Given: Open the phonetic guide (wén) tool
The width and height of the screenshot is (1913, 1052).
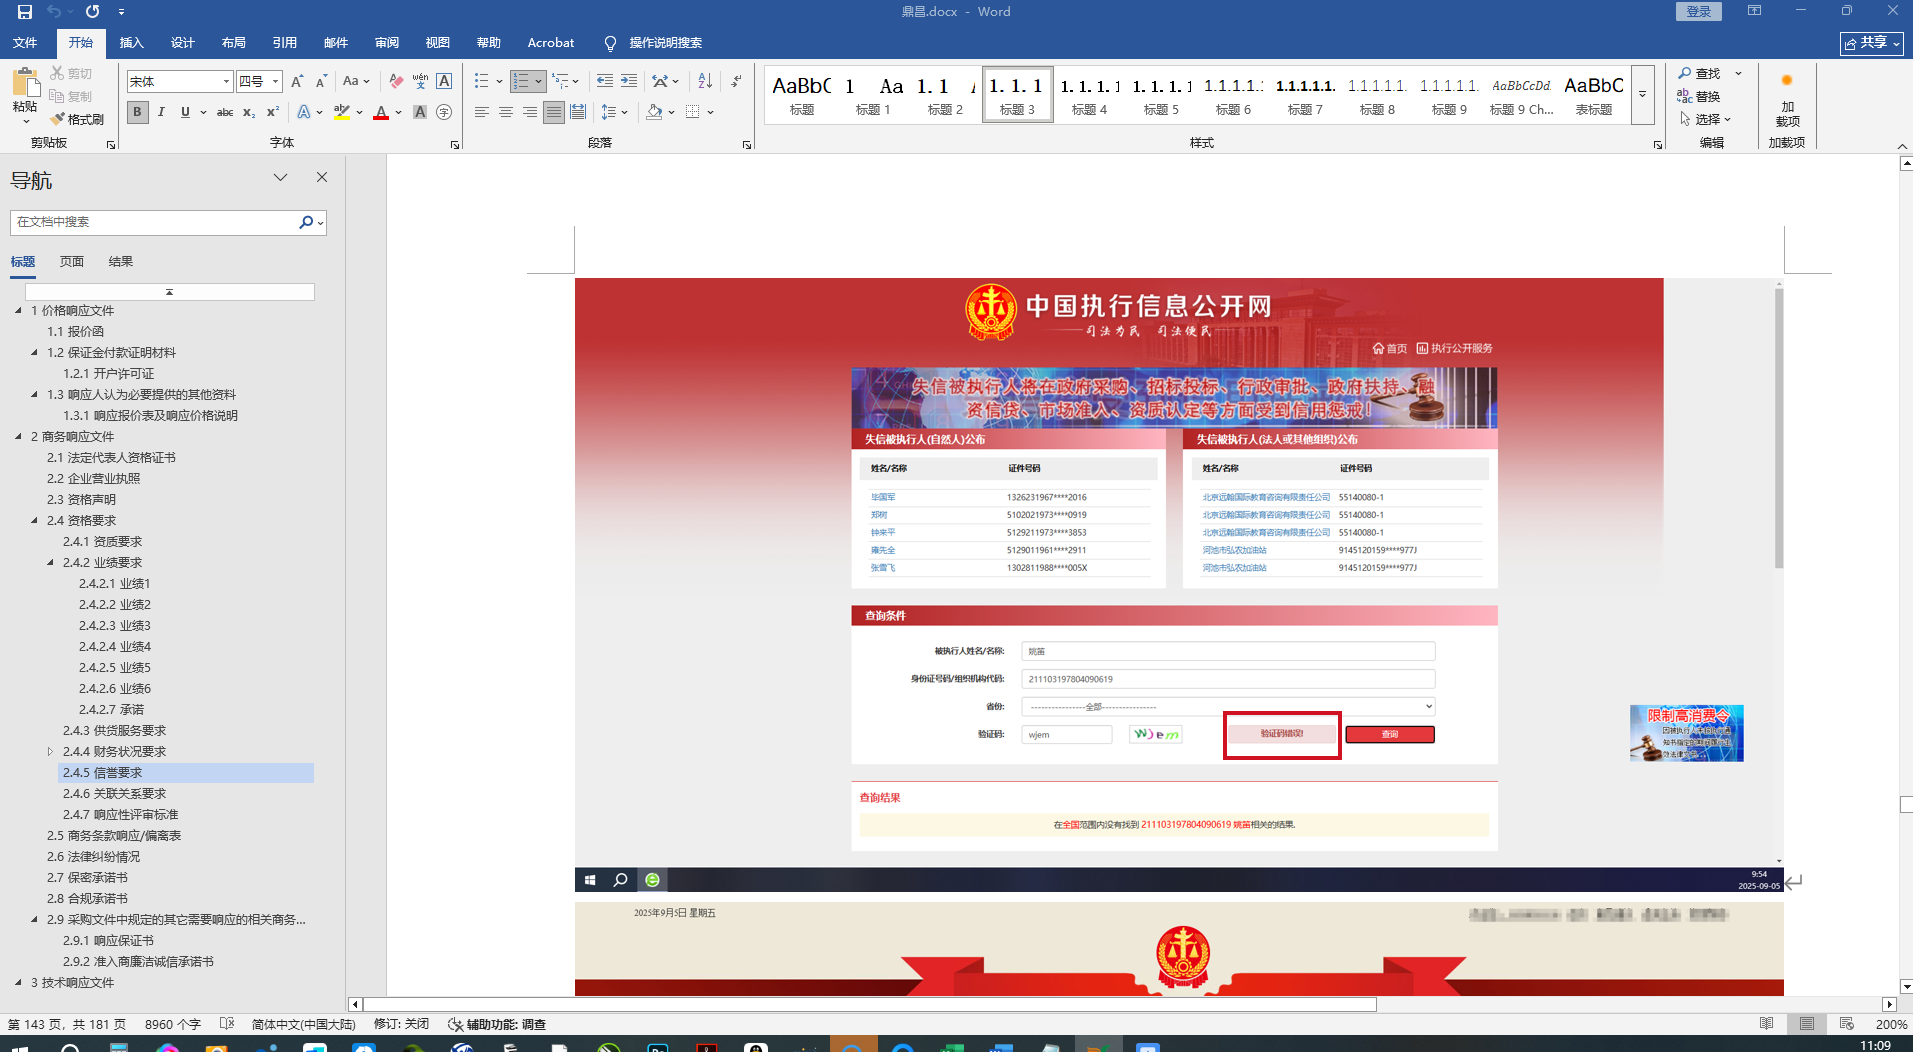Looking at the screenshot, I should (x=420, y=81).
